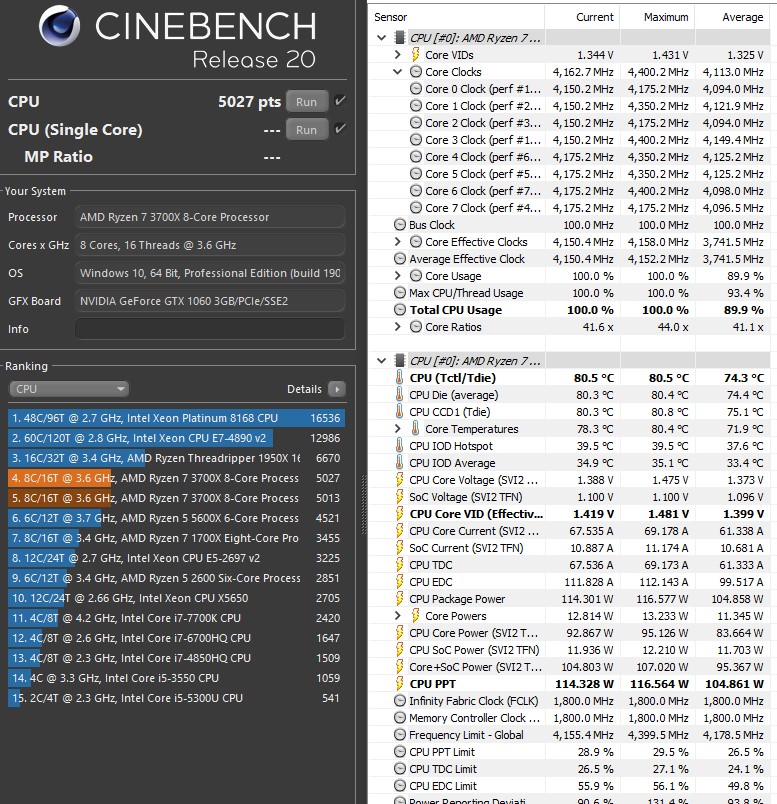Click the Average column header
The width and height of the screenshot is (777, 804).
point(742,17)
